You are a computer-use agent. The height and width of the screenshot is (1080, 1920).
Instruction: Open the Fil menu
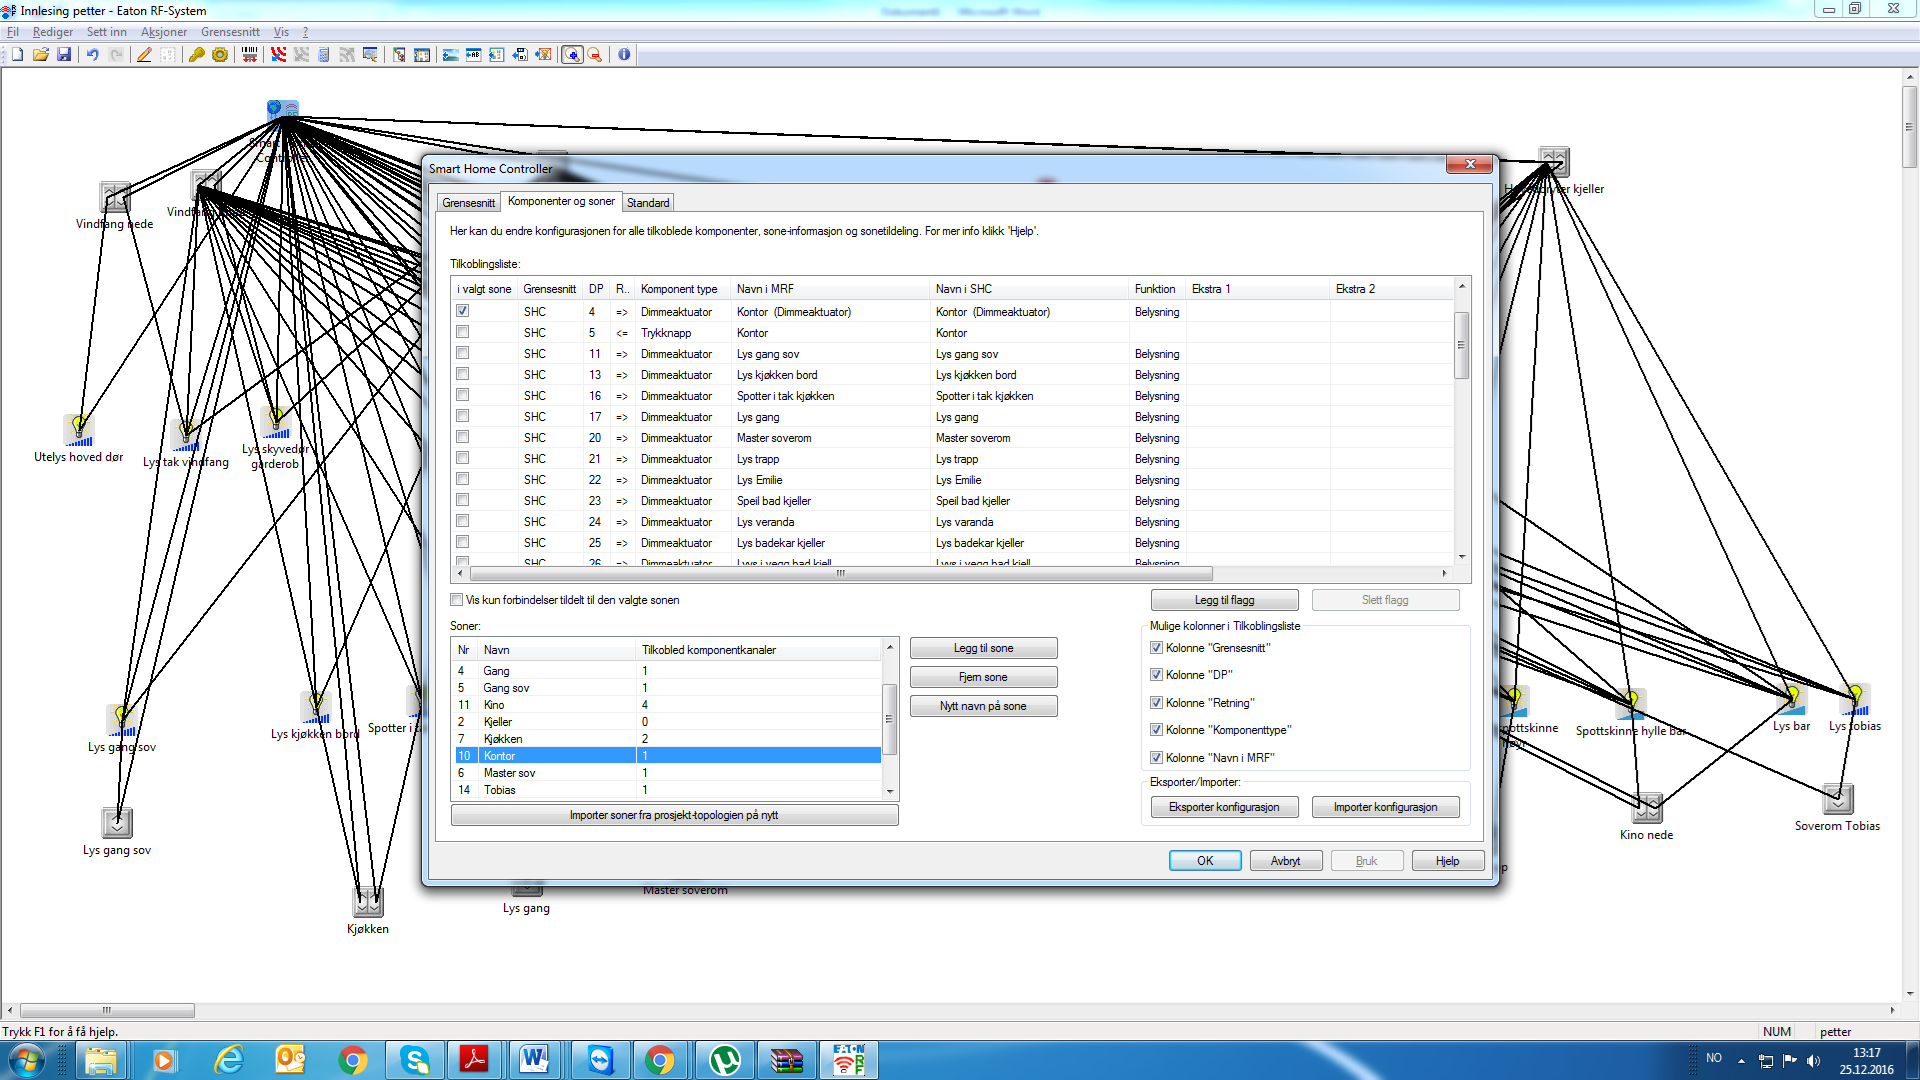13,32
